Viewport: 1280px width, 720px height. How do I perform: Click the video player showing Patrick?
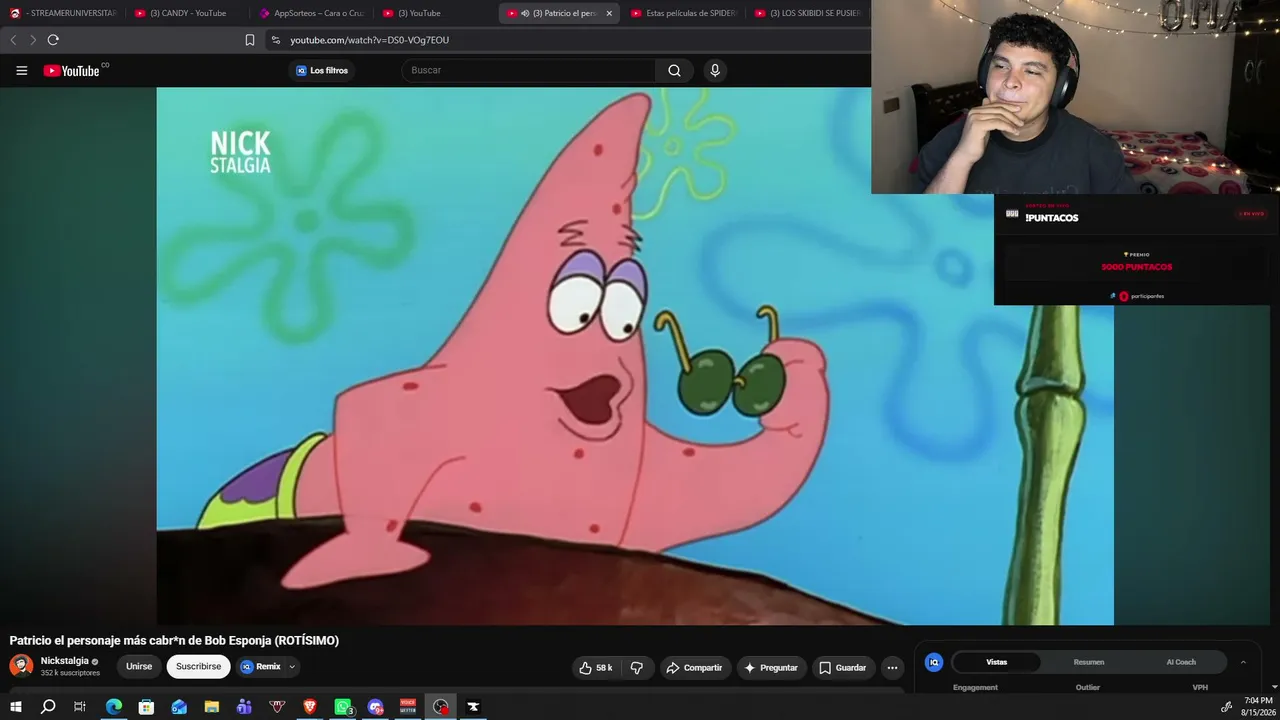point(635,356)
